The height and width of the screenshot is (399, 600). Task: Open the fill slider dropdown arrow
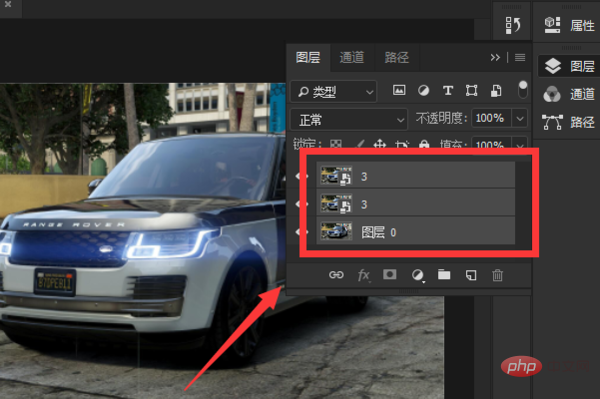click(520, 145)
